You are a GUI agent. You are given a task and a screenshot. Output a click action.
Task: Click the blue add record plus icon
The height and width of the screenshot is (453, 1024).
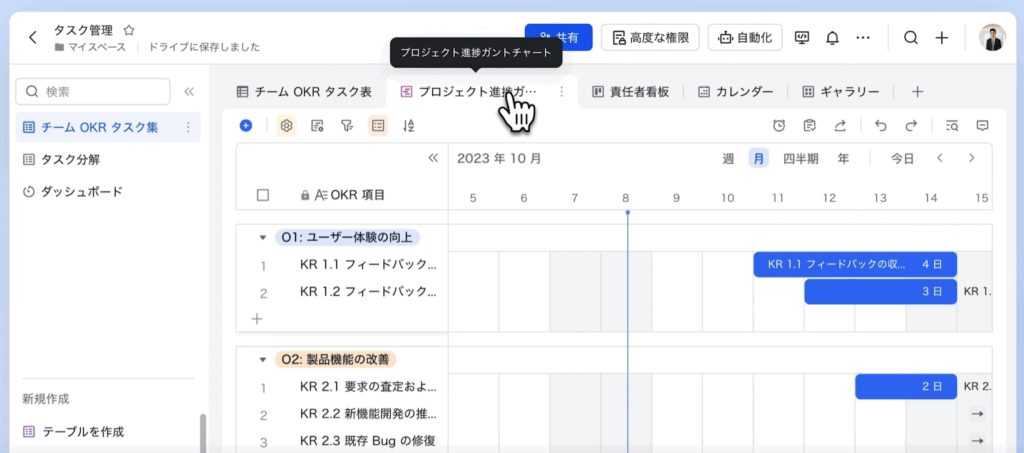[246, 125]
